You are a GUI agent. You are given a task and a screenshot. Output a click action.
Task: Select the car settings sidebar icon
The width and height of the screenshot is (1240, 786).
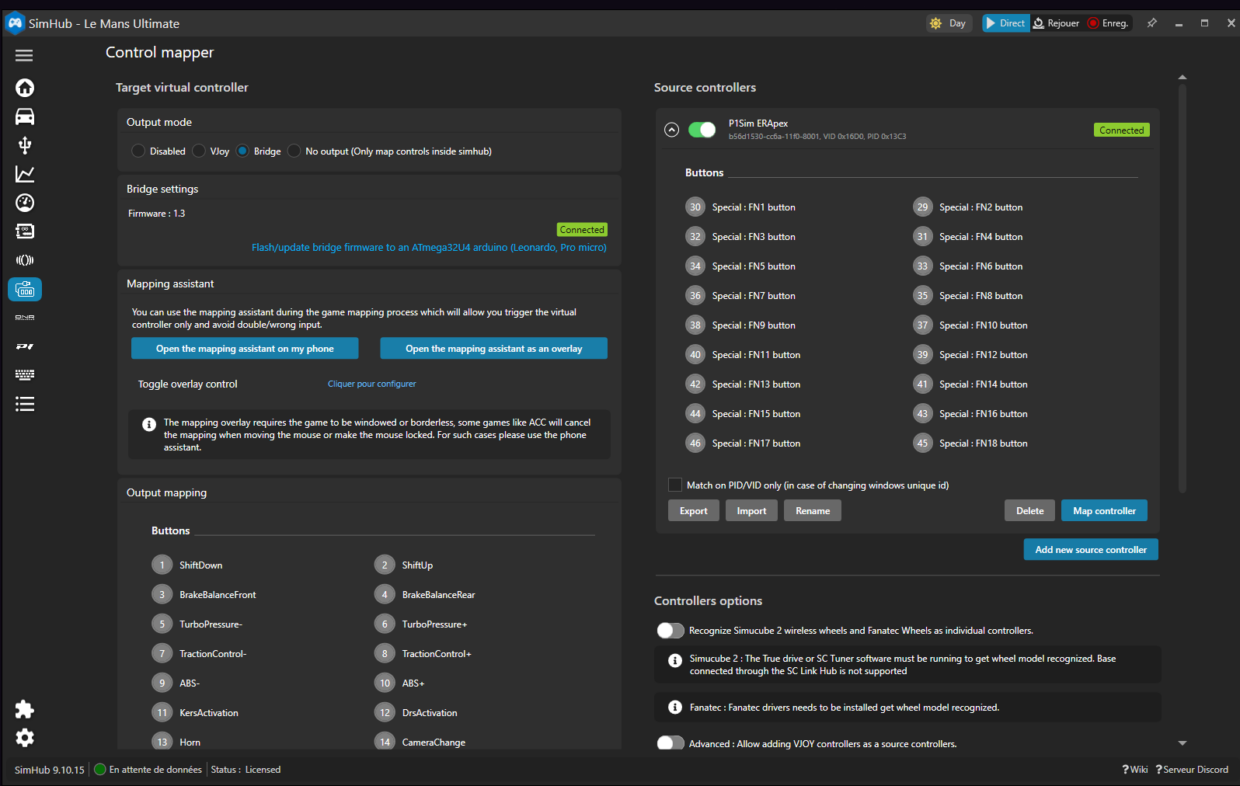[x=24, y=116]
